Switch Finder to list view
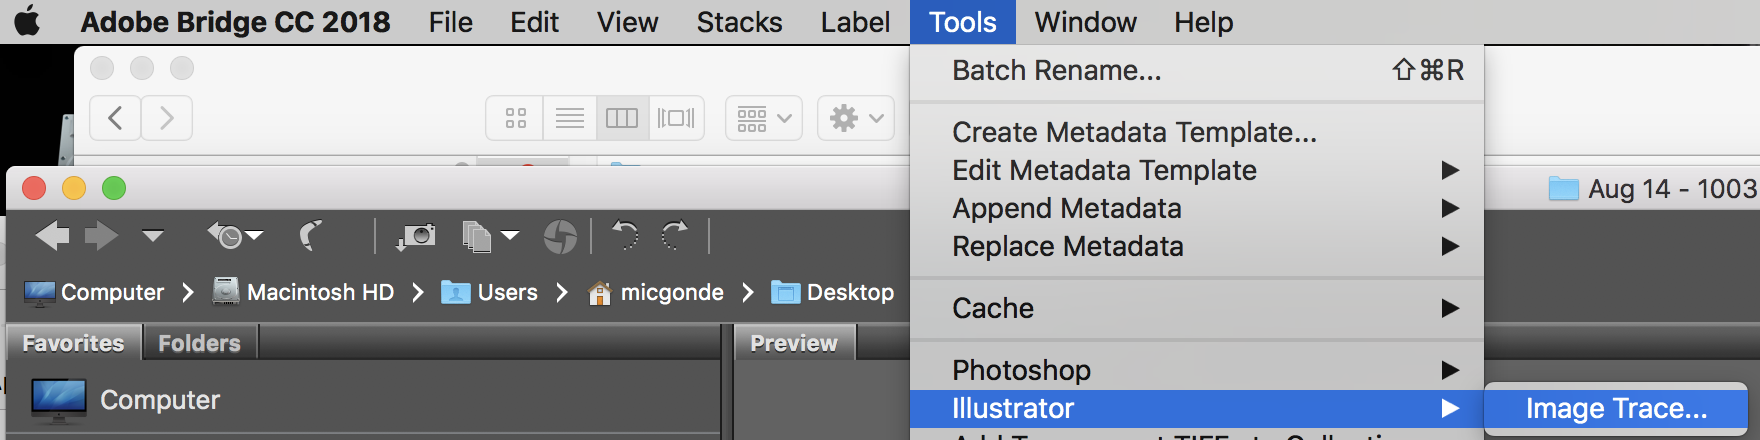The image size is (1760, 440). (x=570, y=118)
